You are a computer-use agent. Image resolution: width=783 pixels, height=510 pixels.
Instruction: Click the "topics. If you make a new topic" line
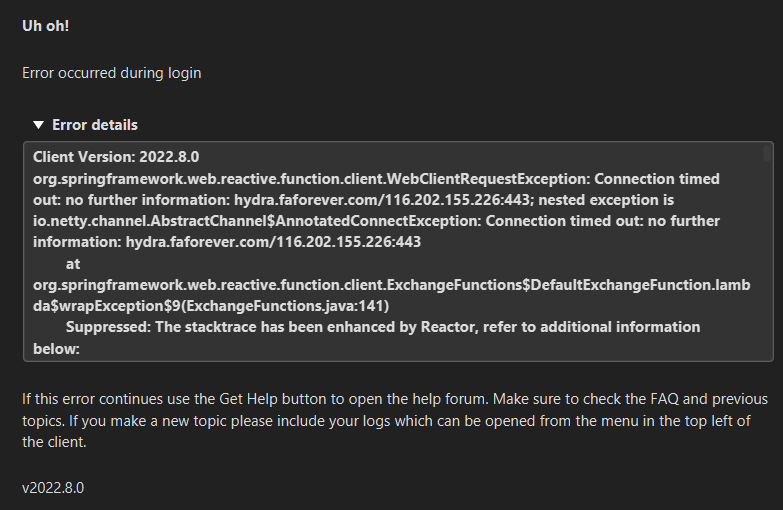[386, 421]
